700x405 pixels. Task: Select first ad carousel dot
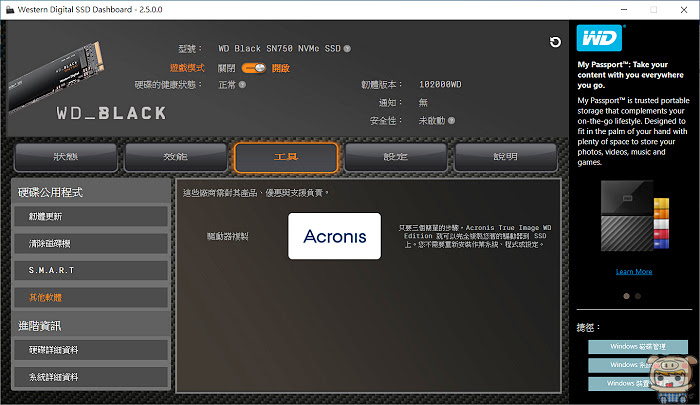point(626,296)
